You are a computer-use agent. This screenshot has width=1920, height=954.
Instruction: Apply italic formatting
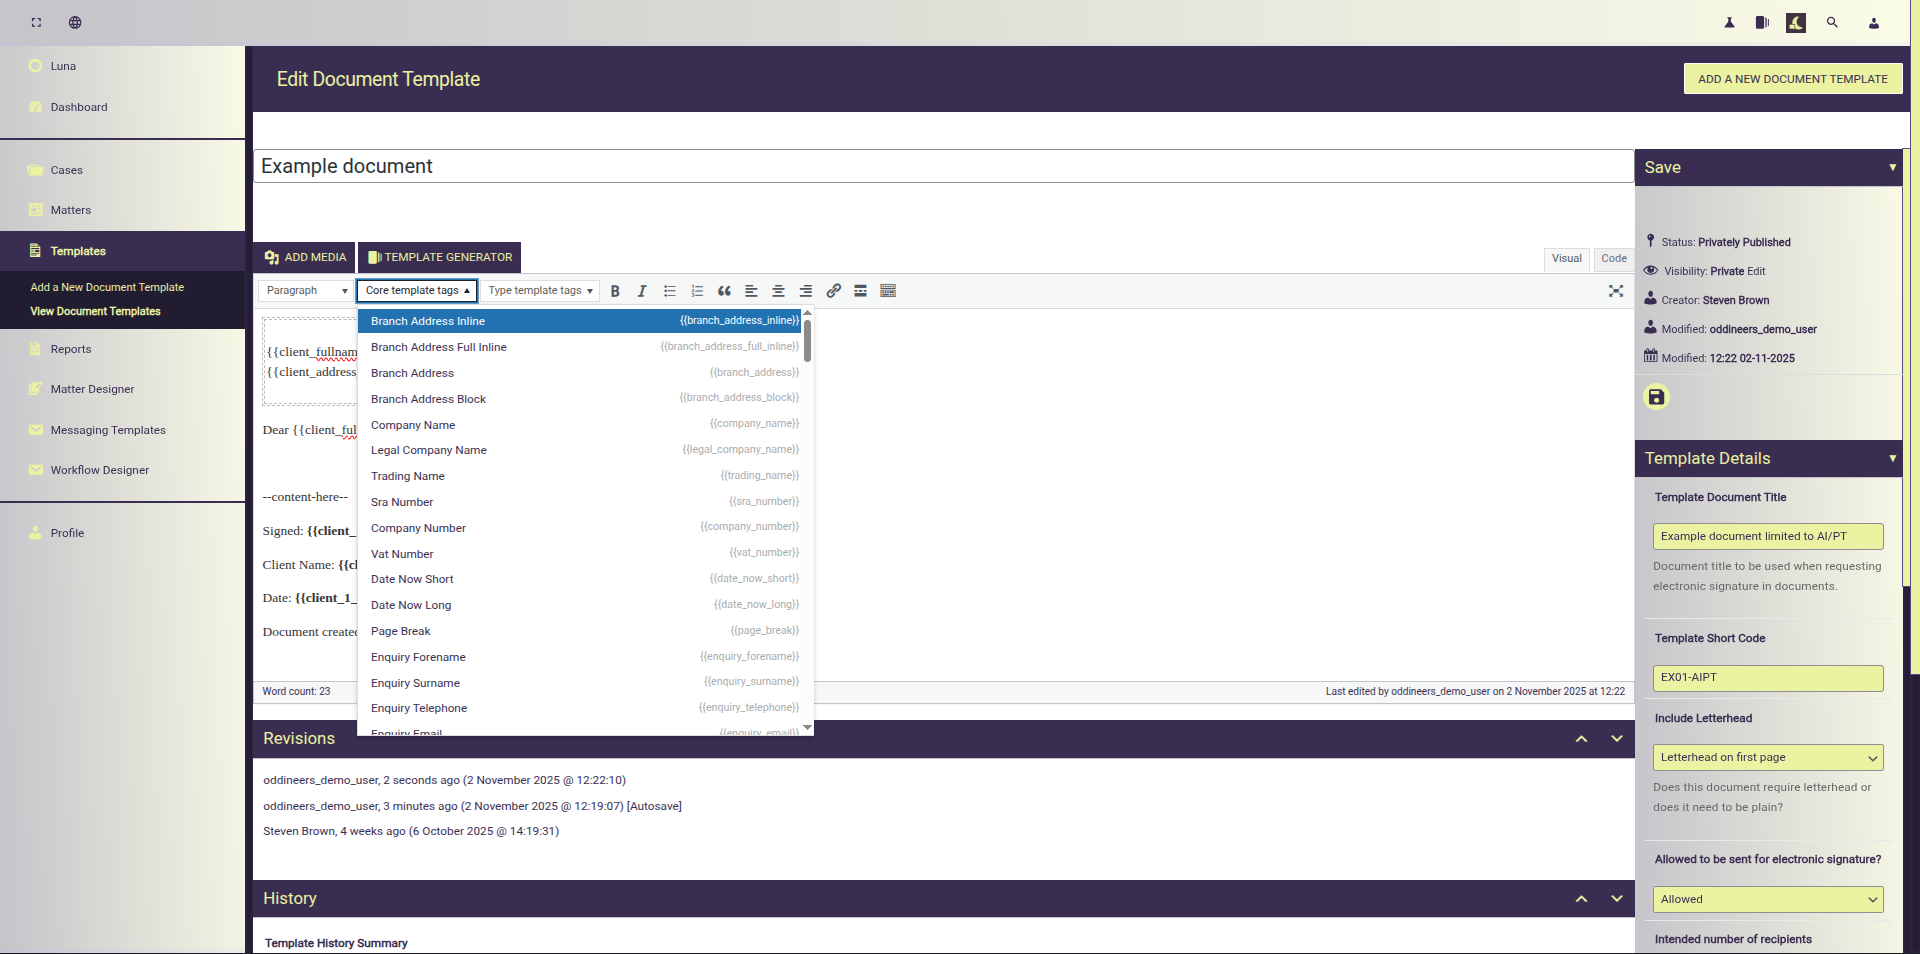pos(642,291)
